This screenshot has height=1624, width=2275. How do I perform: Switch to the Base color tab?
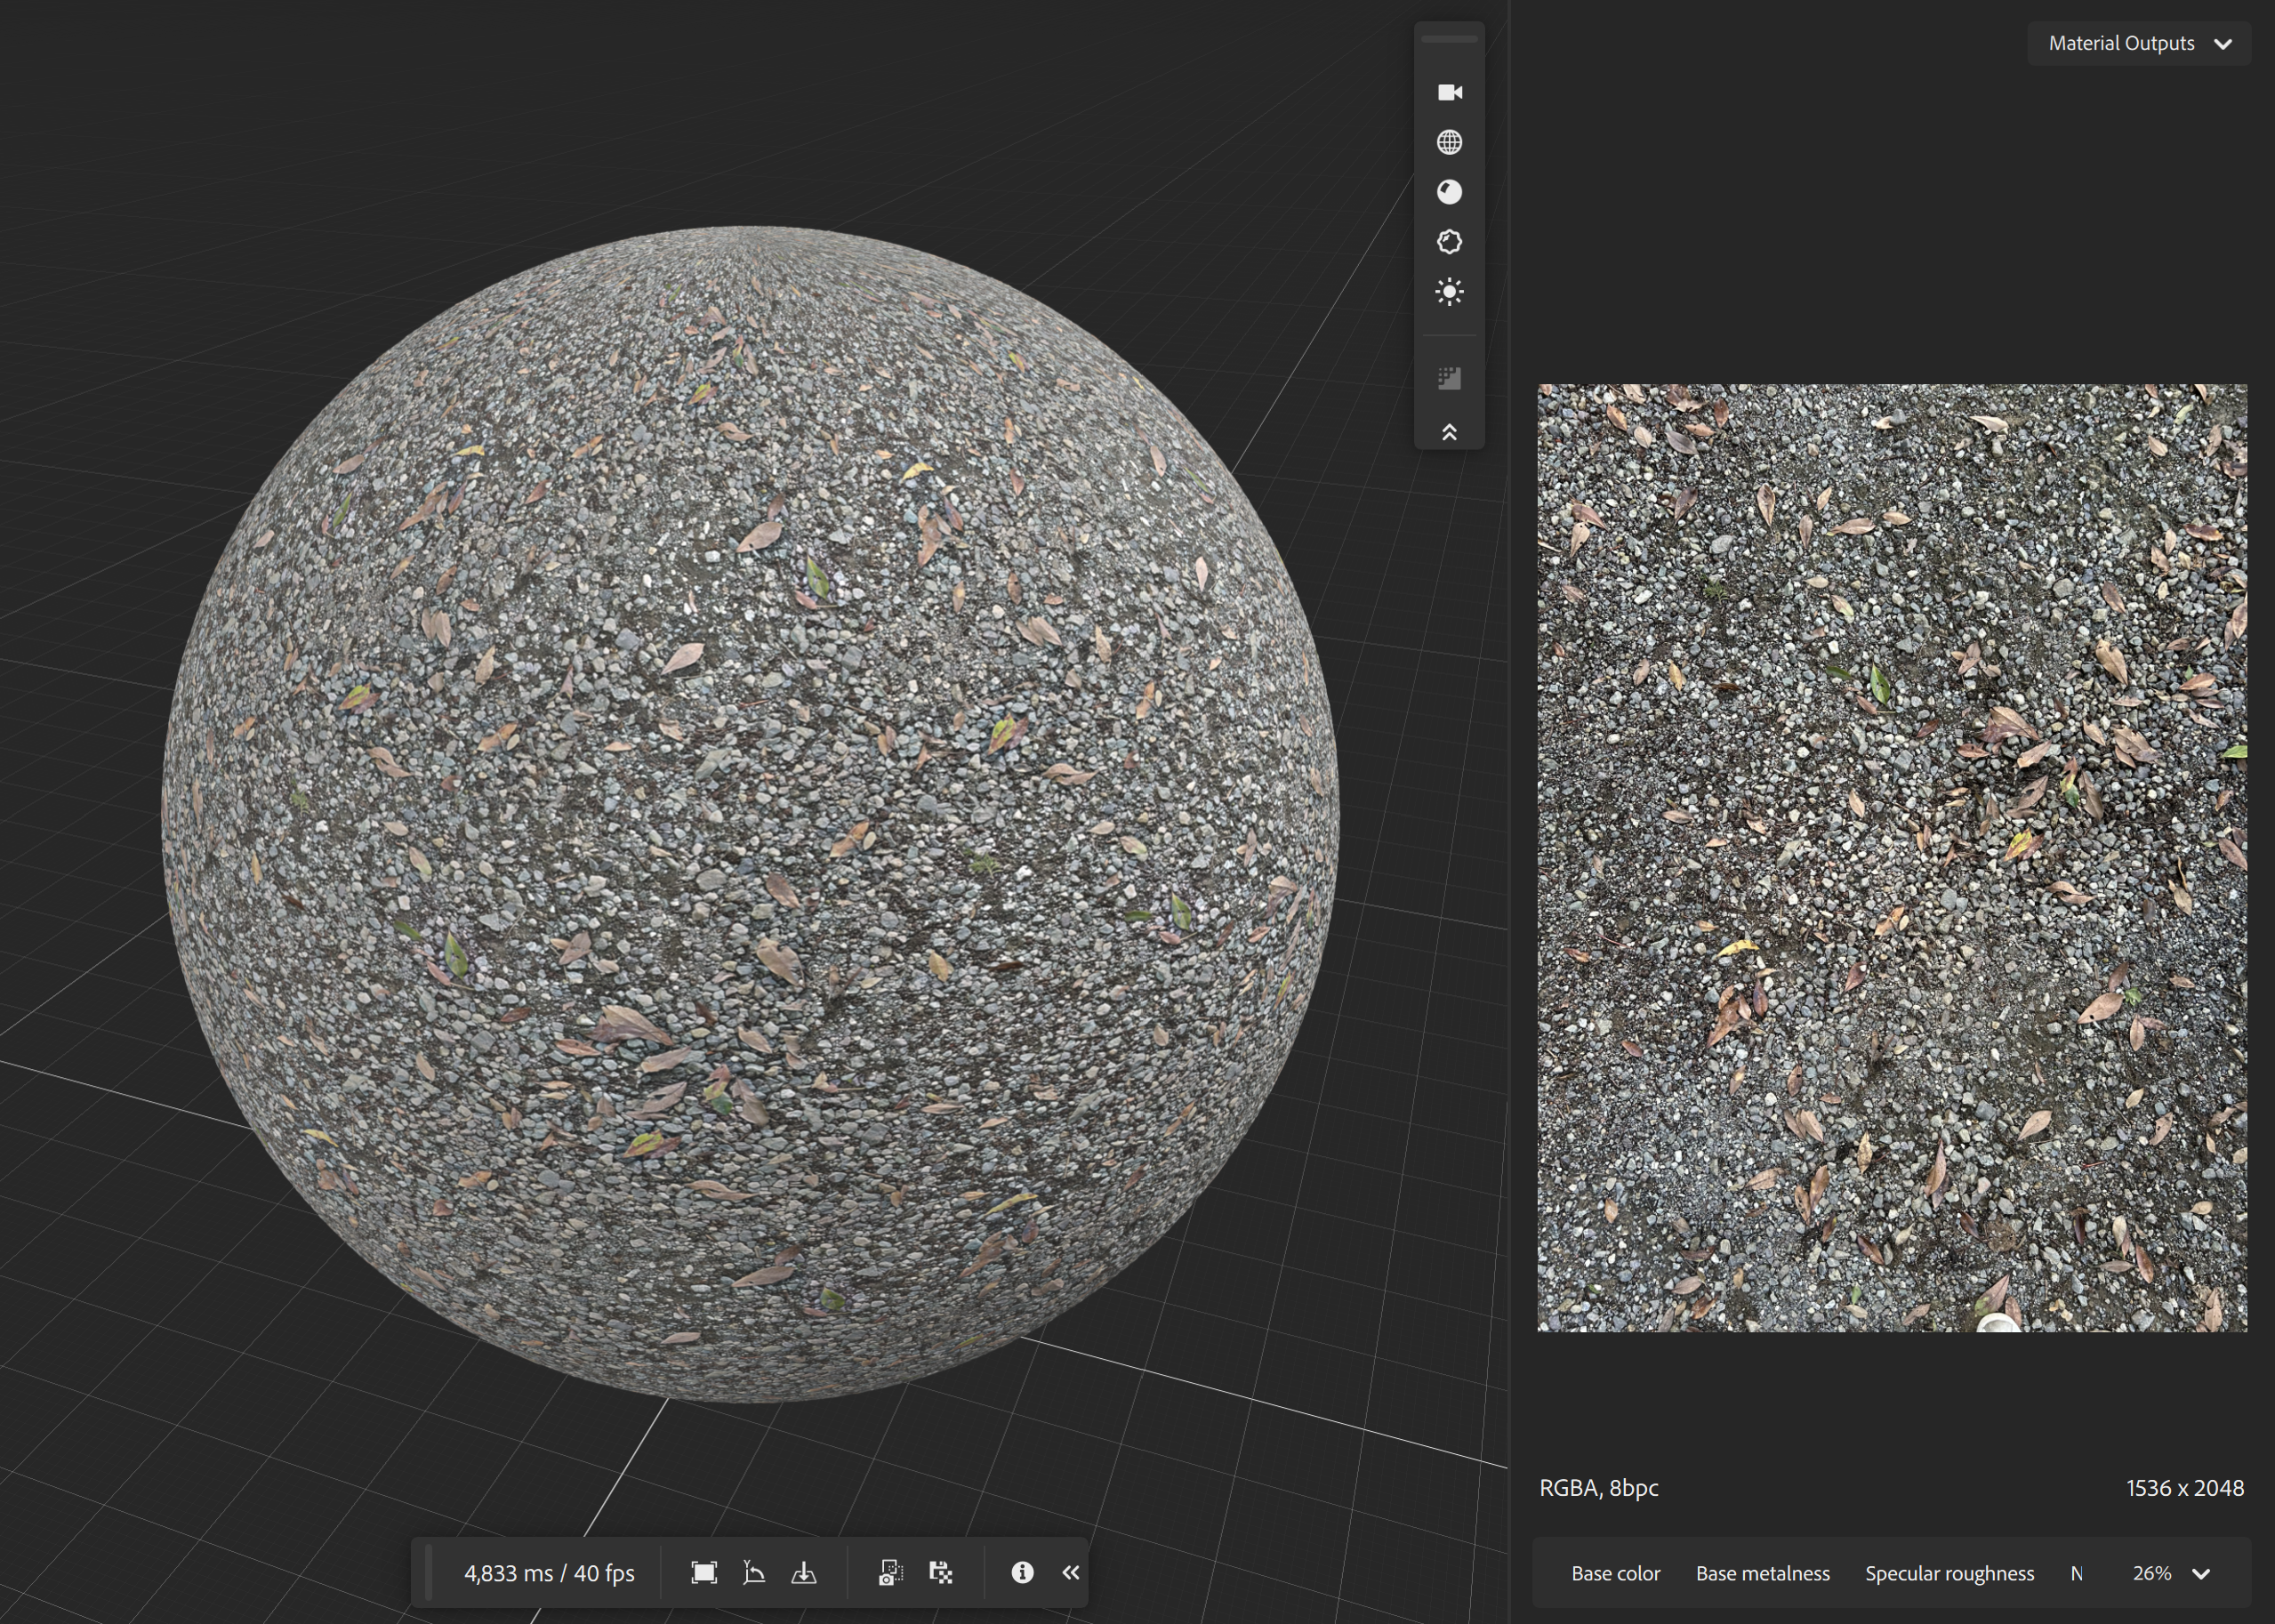[x=1615, y=1573]
